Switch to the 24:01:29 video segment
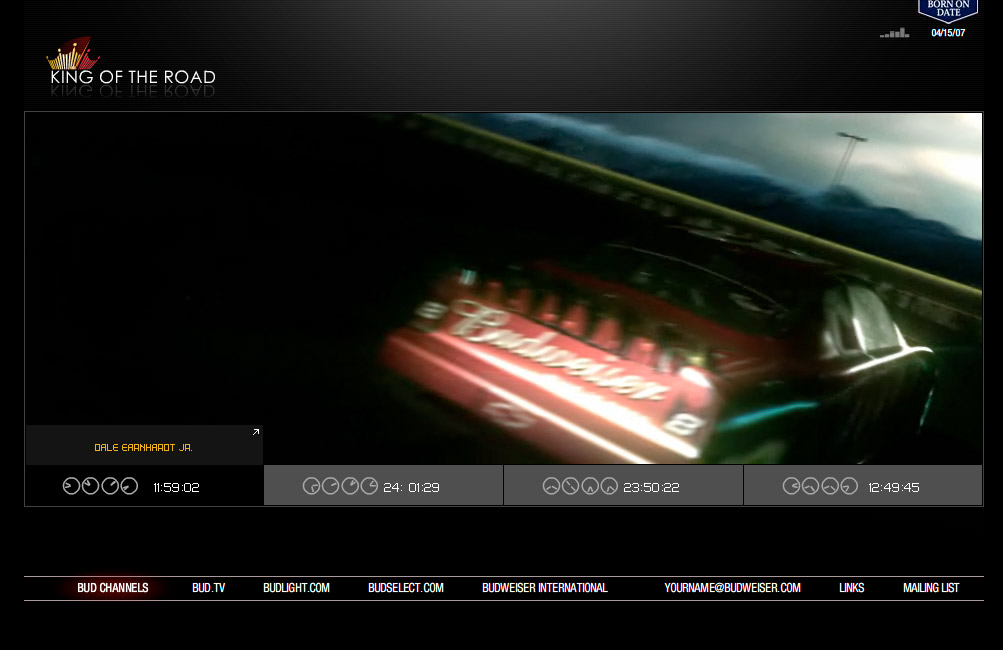Screen dimensions: 1003x650 411,488
